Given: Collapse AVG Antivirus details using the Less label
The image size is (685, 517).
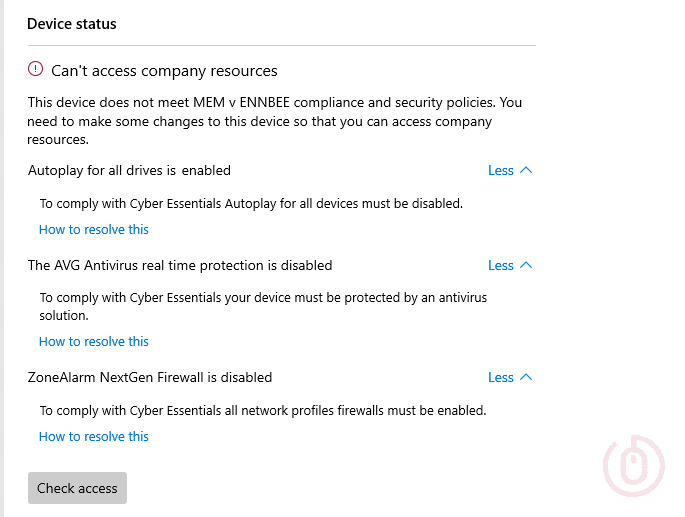Looking at the screenshot, I should point(500,265).
